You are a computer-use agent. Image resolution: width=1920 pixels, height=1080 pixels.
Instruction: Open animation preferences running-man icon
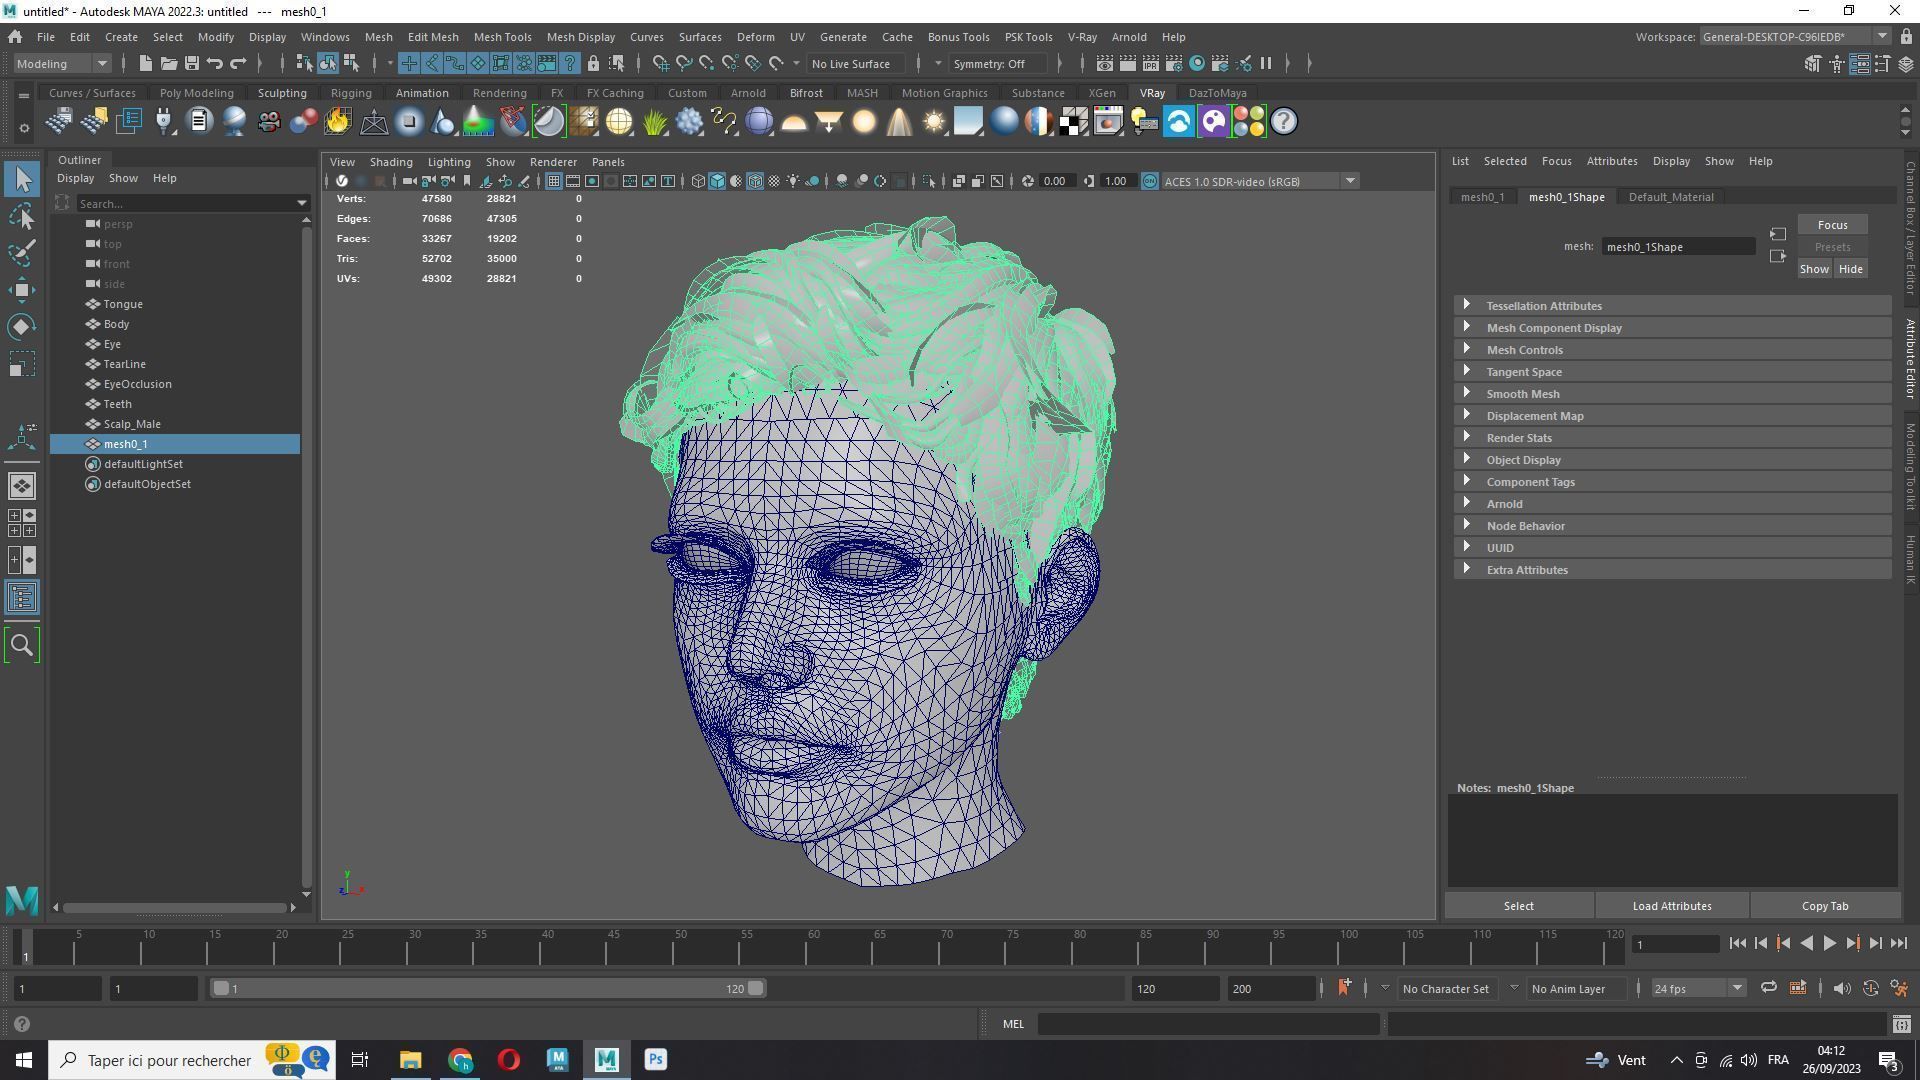tap(1899, 989)
